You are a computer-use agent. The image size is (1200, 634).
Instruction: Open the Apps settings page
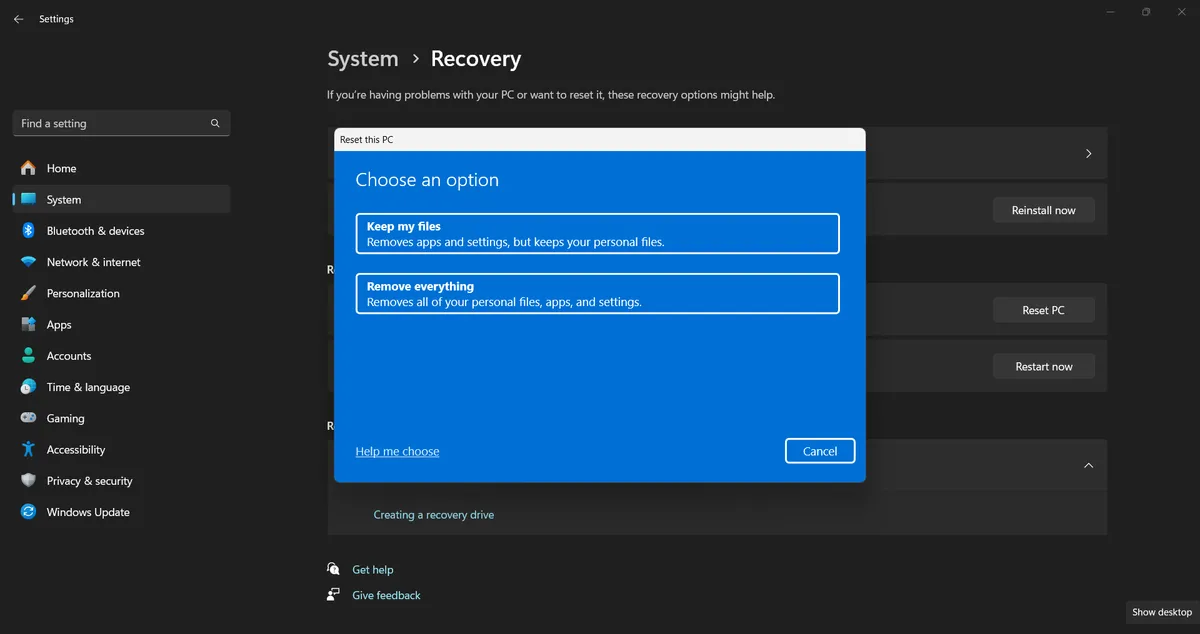121,324
